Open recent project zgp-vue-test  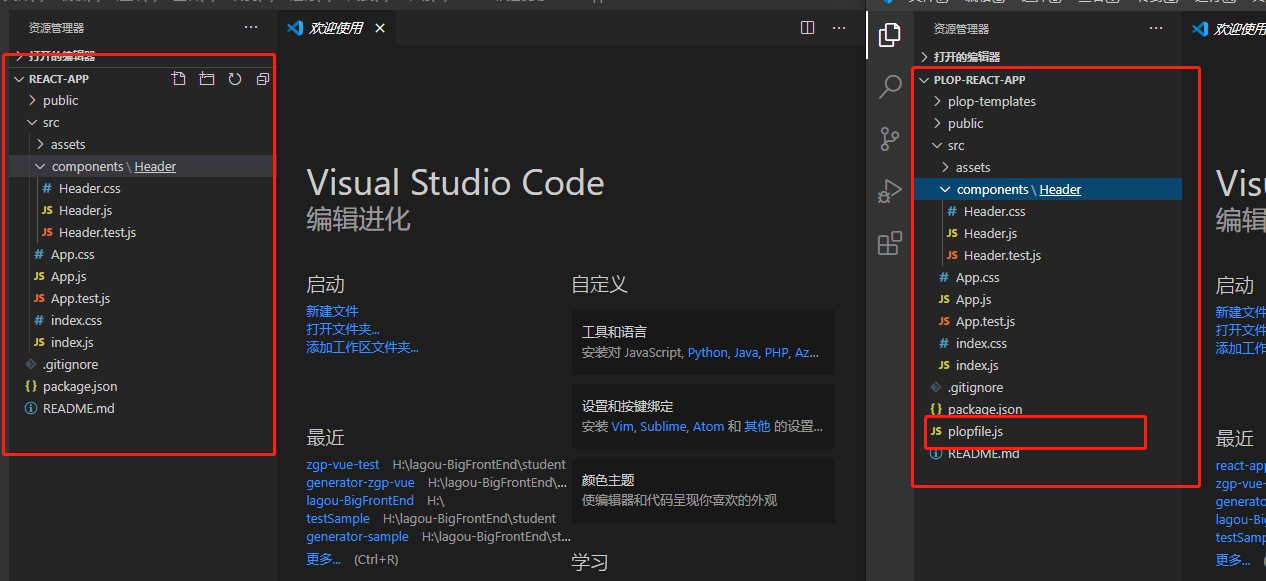click(x=343, y=465)
